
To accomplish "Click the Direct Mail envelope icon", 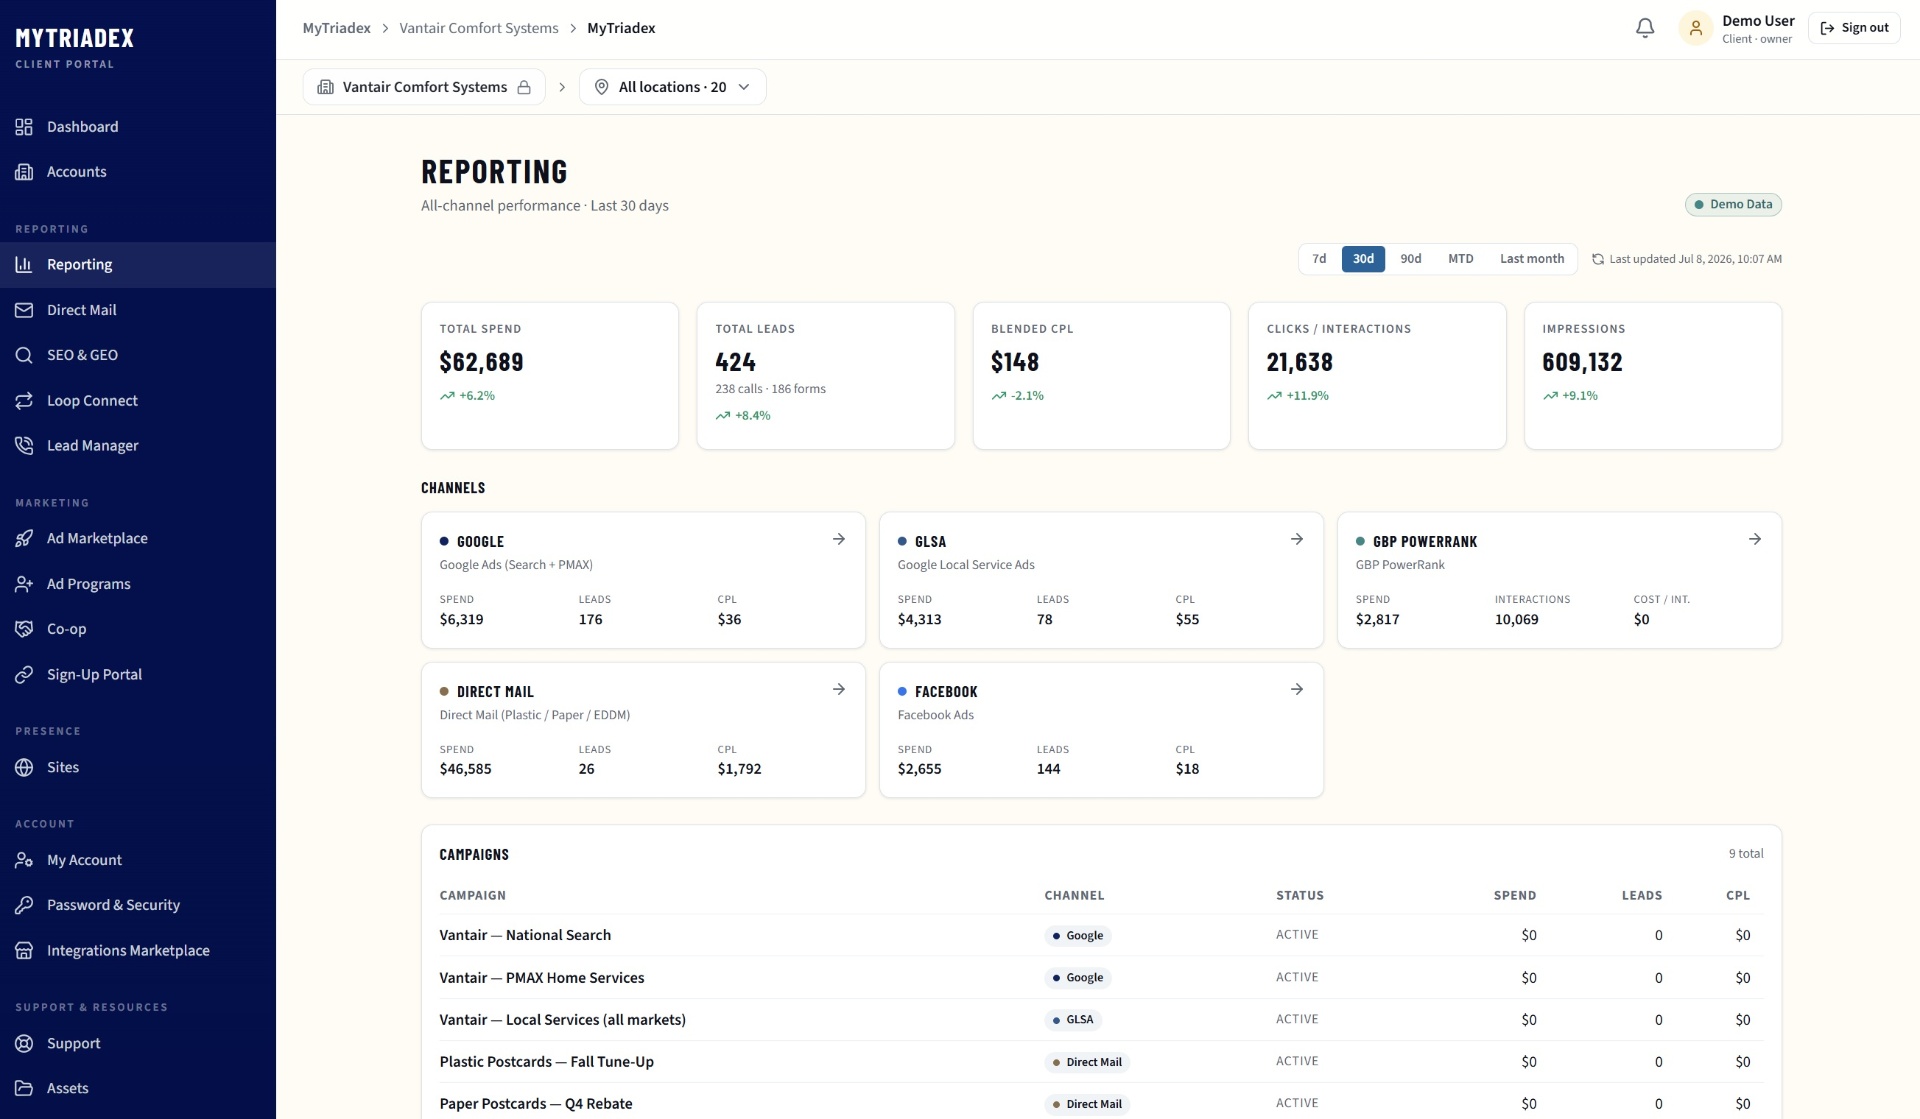I will (x=24, y=310).
